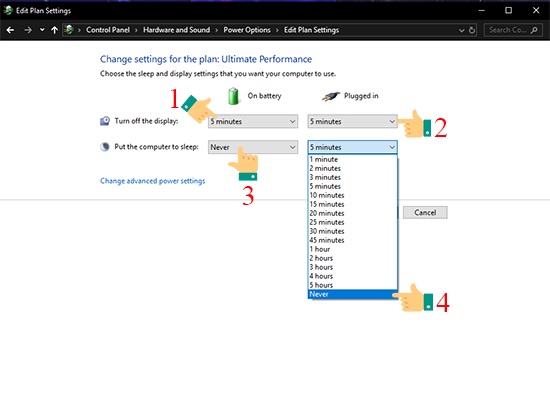Choose 5 minutes in the open list
Screen dimensions: 550x399
(353, 186)
